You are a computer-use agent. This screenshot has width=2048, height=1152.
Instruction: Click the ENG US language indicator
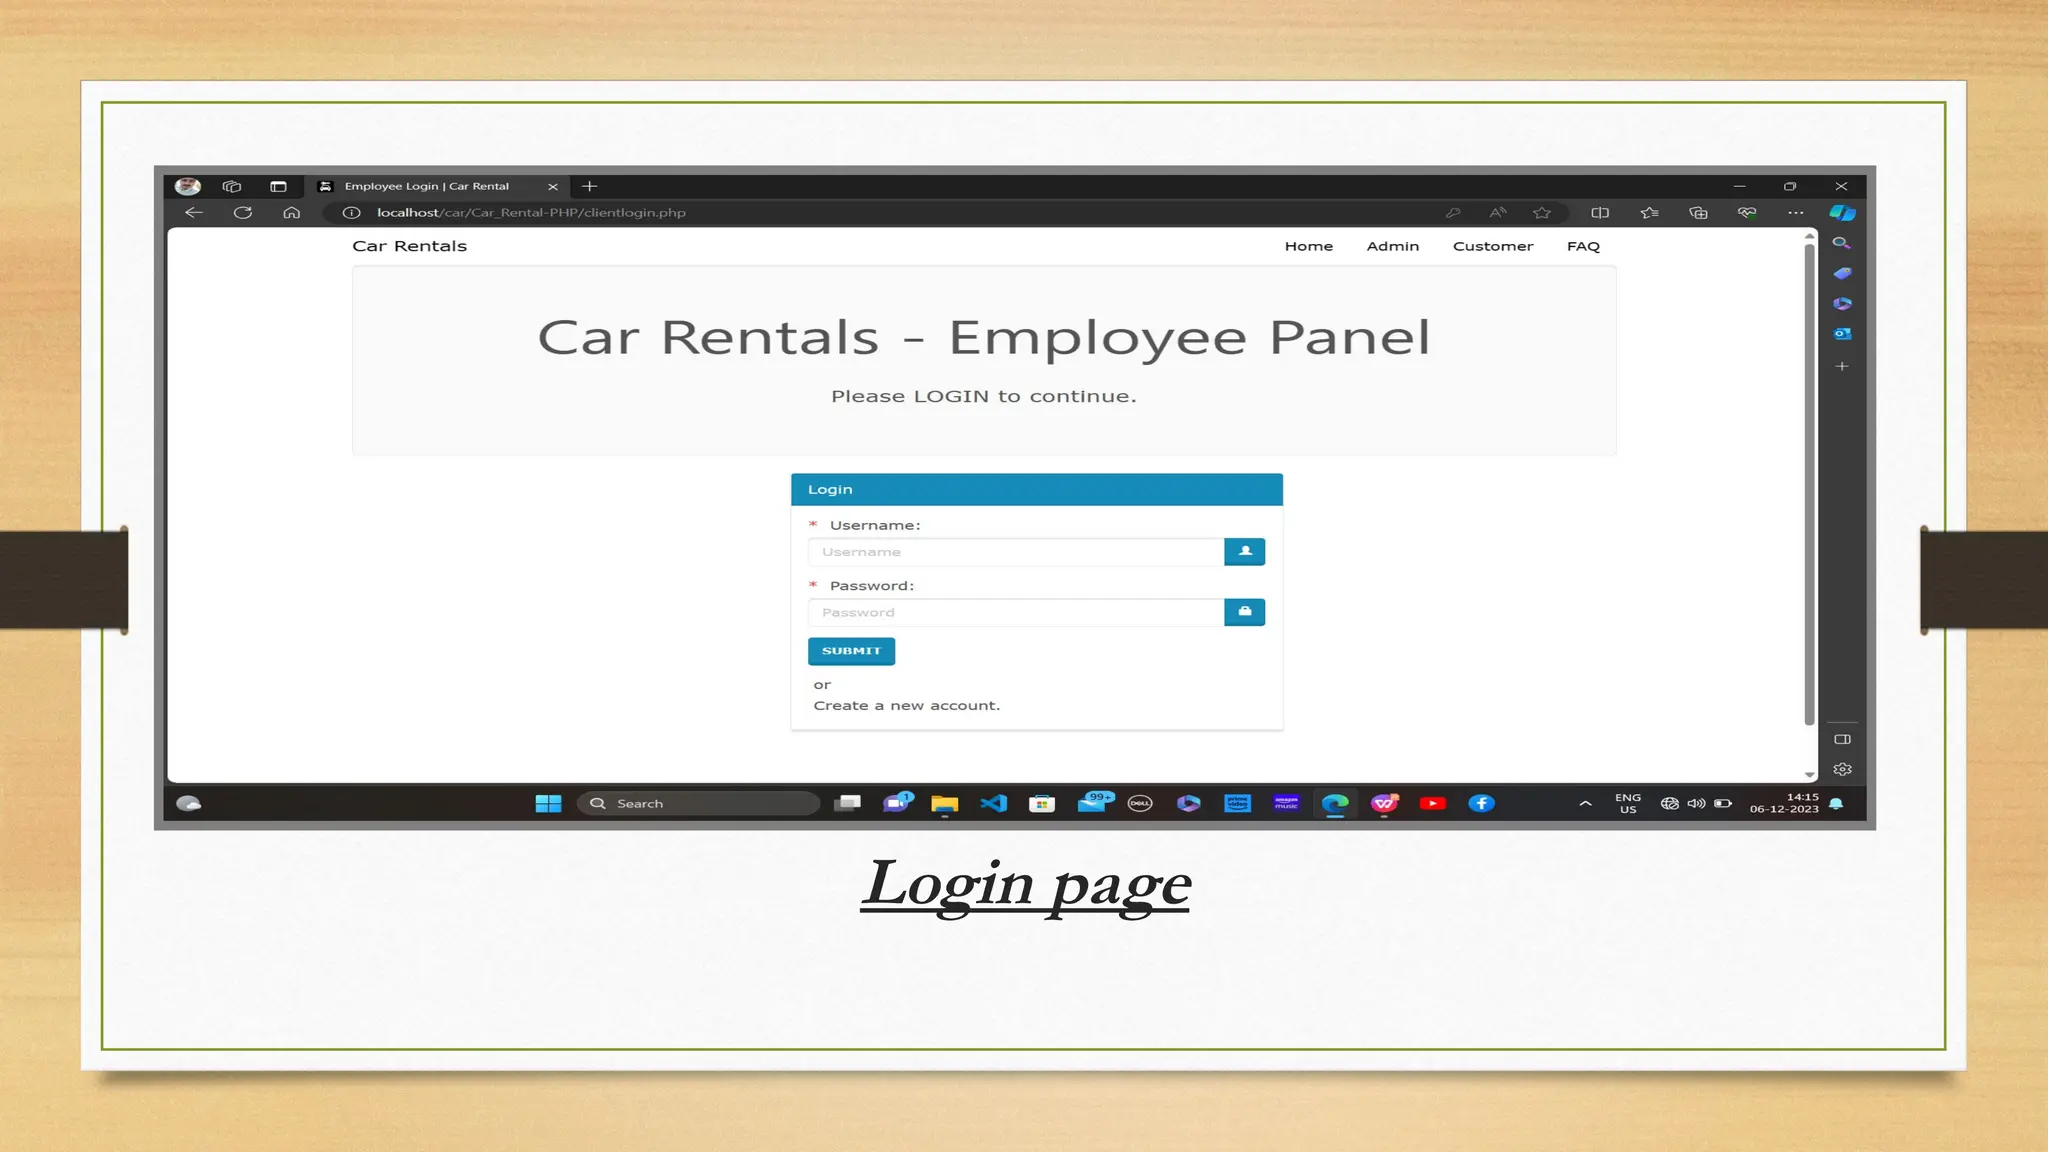point(1628,804)
